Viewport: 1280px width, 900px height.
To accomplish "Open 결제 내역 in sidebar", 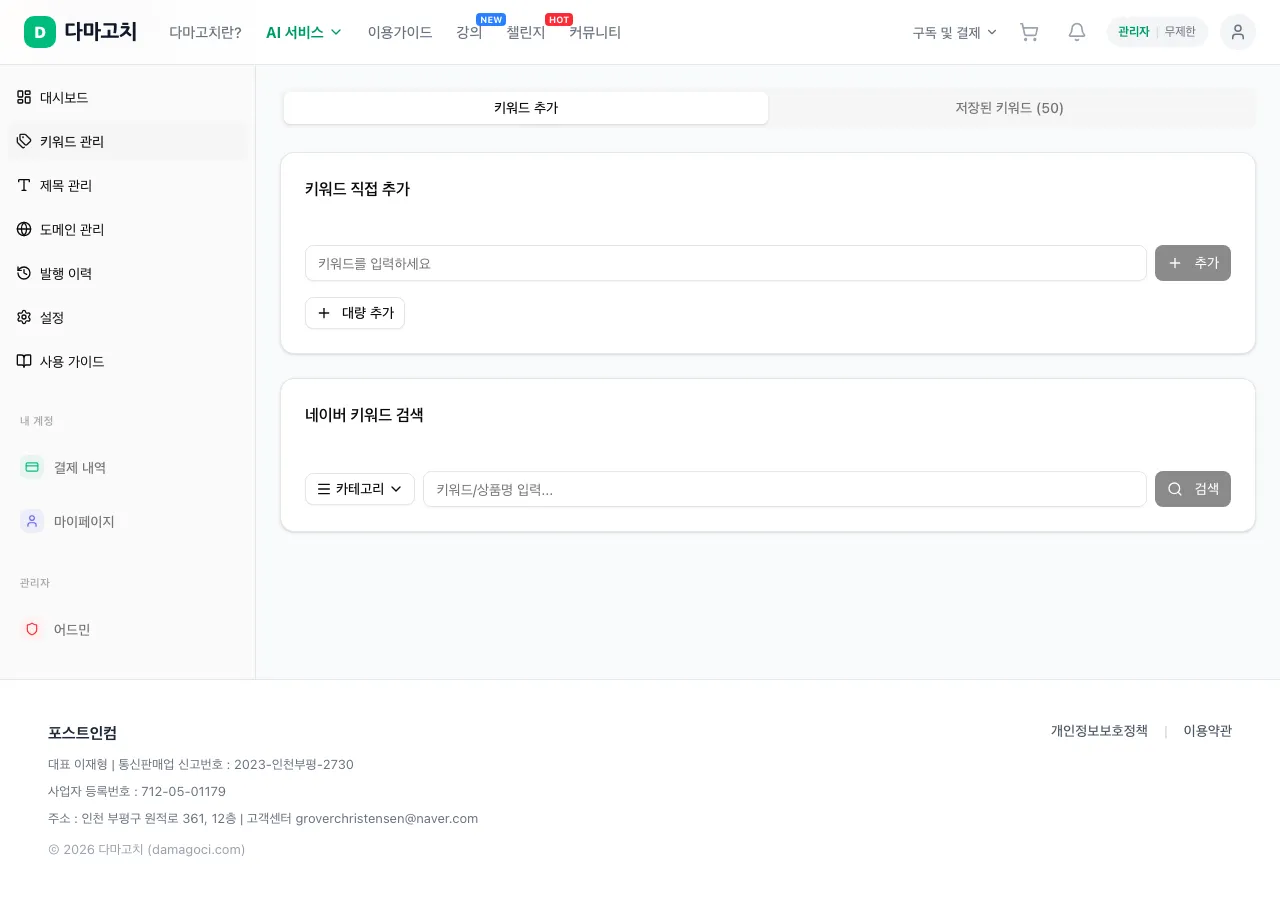I will (128, 467).
